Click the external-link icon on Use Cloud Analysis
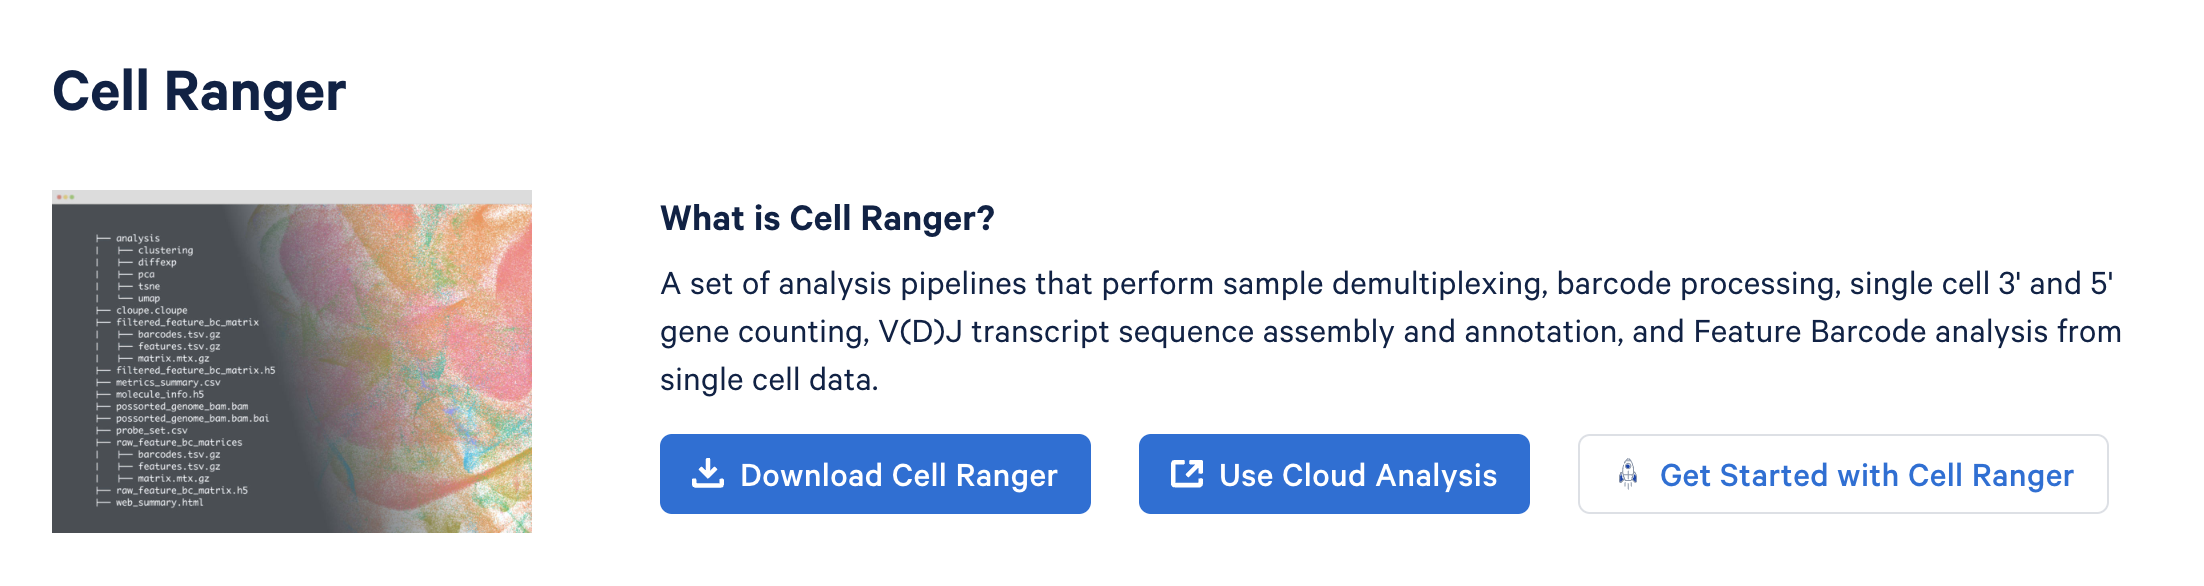The width and height of the screenshot is (2204, 586). [x=1187, y=474]
